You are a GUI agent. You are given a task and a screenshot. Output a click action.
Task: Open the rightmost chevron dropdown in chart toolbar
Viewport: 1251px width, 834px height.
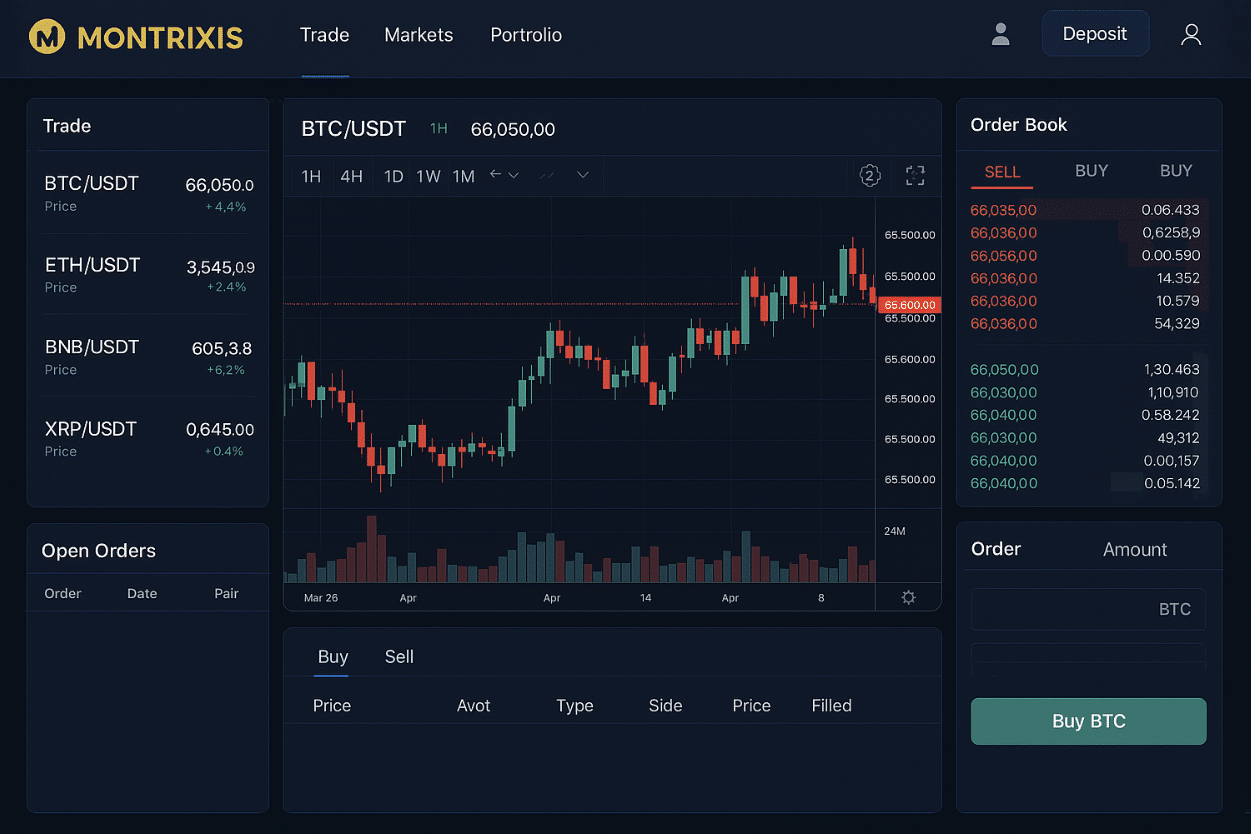point(583,175)
